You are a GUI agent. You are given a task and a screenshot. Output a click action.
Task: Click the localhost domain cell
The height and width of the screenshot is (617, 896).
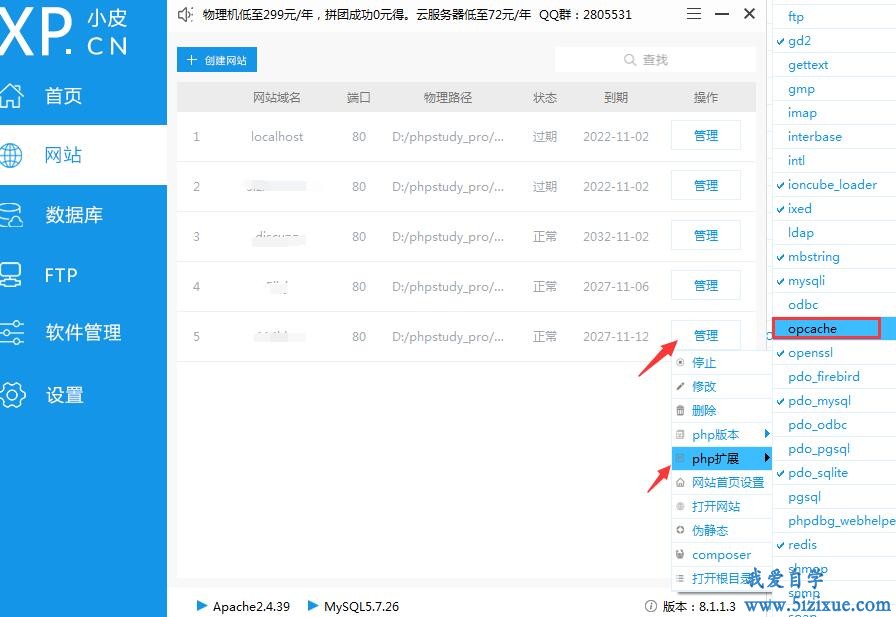point(277,137)
